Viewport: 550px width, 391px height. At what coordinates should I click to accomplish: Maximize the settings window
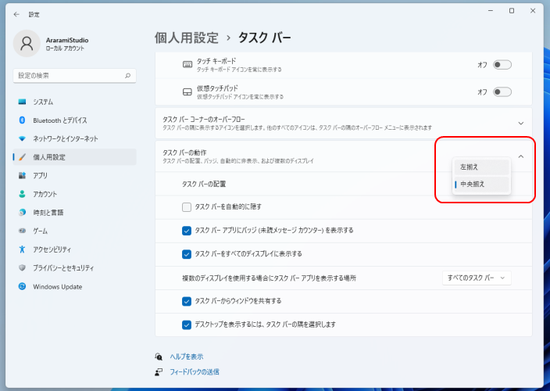tap(512, 11)
